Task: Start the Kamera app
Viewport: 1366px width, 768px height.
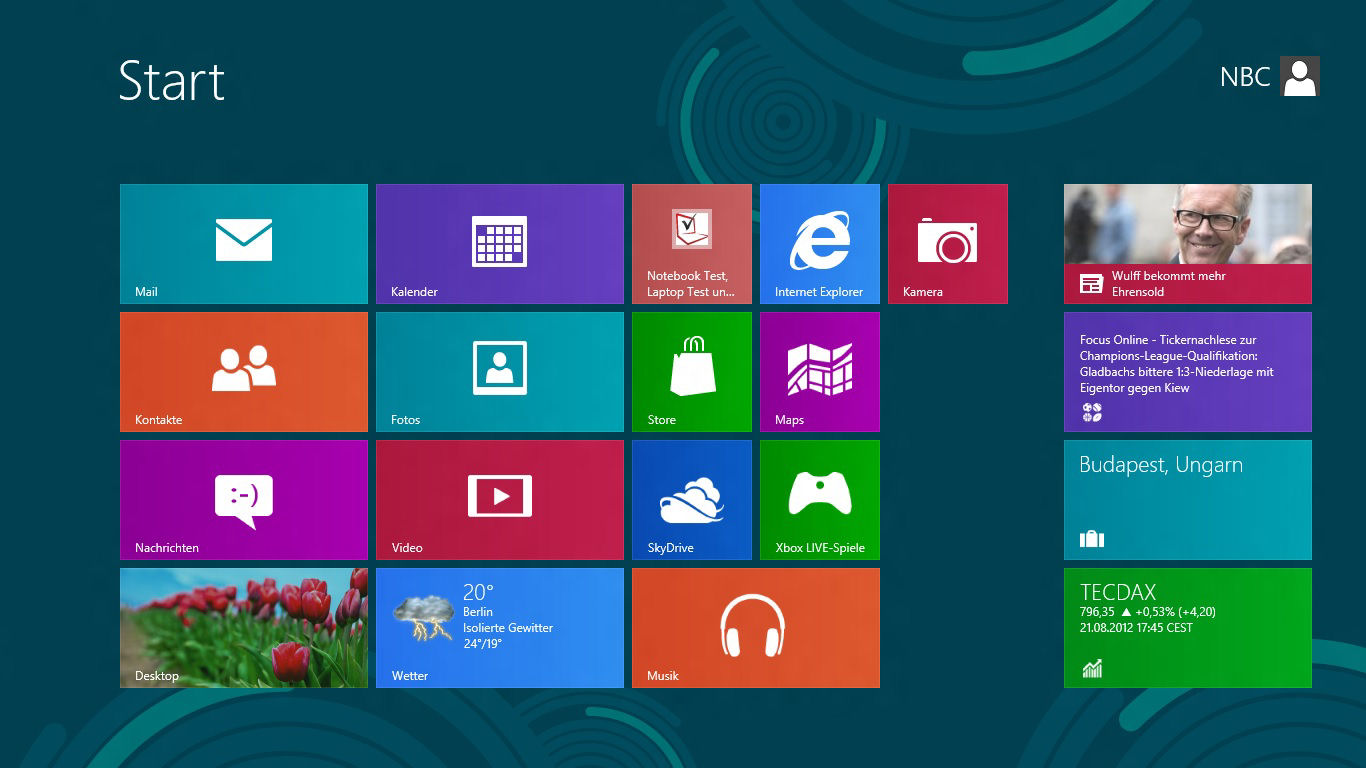Action: click(x=947, y=243)
